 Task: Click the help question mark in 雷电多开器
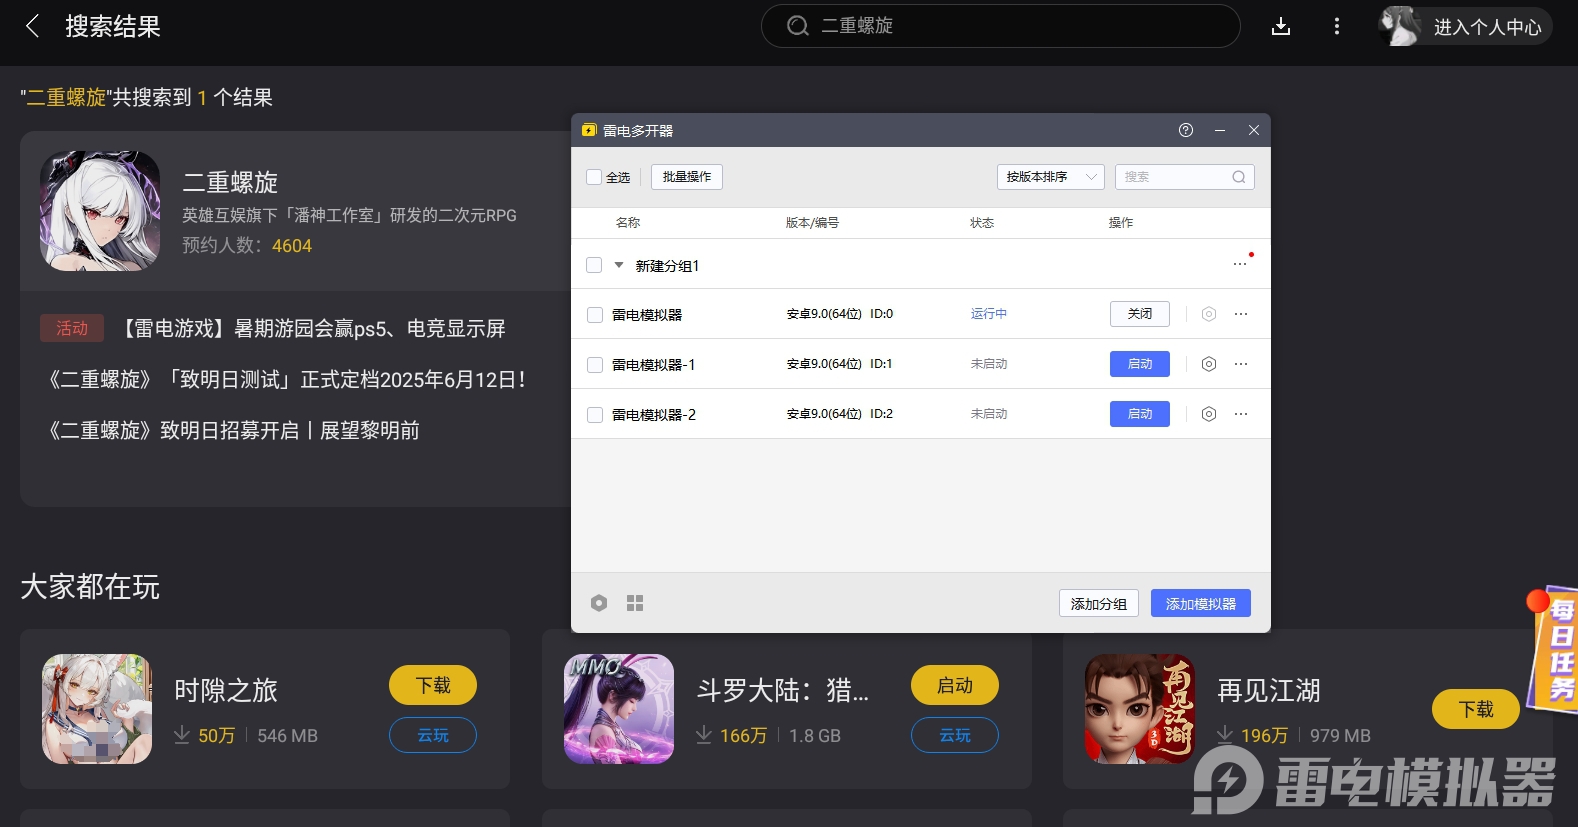click(x=1185, y=130)
